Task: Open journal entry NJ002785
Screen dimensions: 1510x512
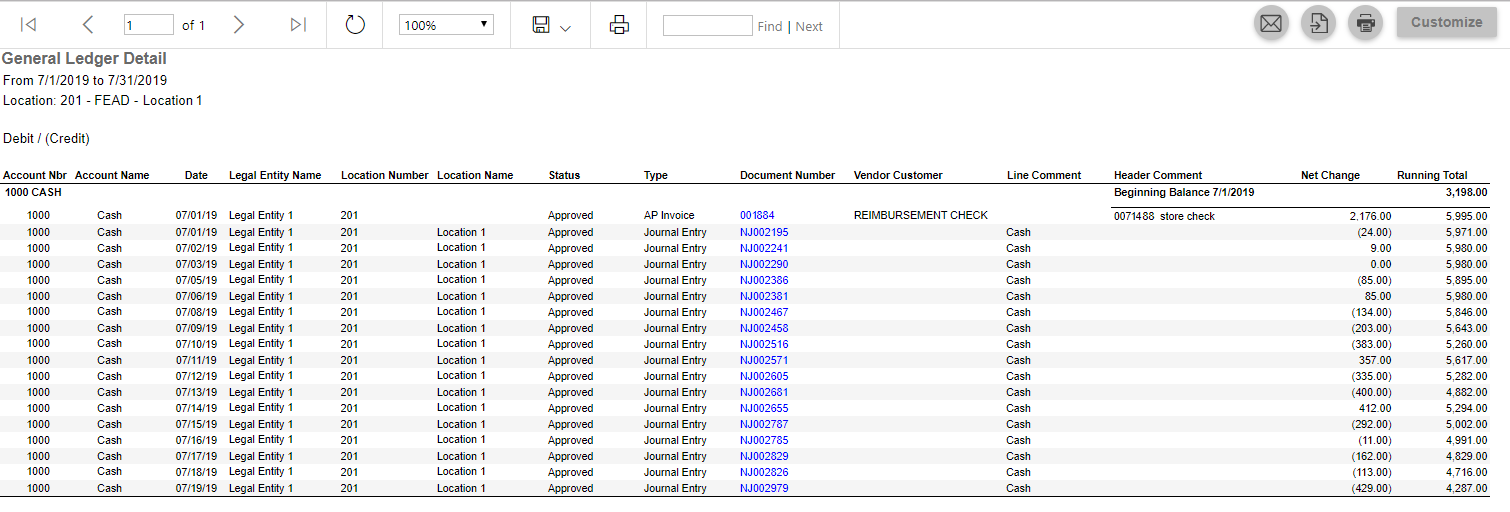Action: pyautogui.click(x=764, y=440)
